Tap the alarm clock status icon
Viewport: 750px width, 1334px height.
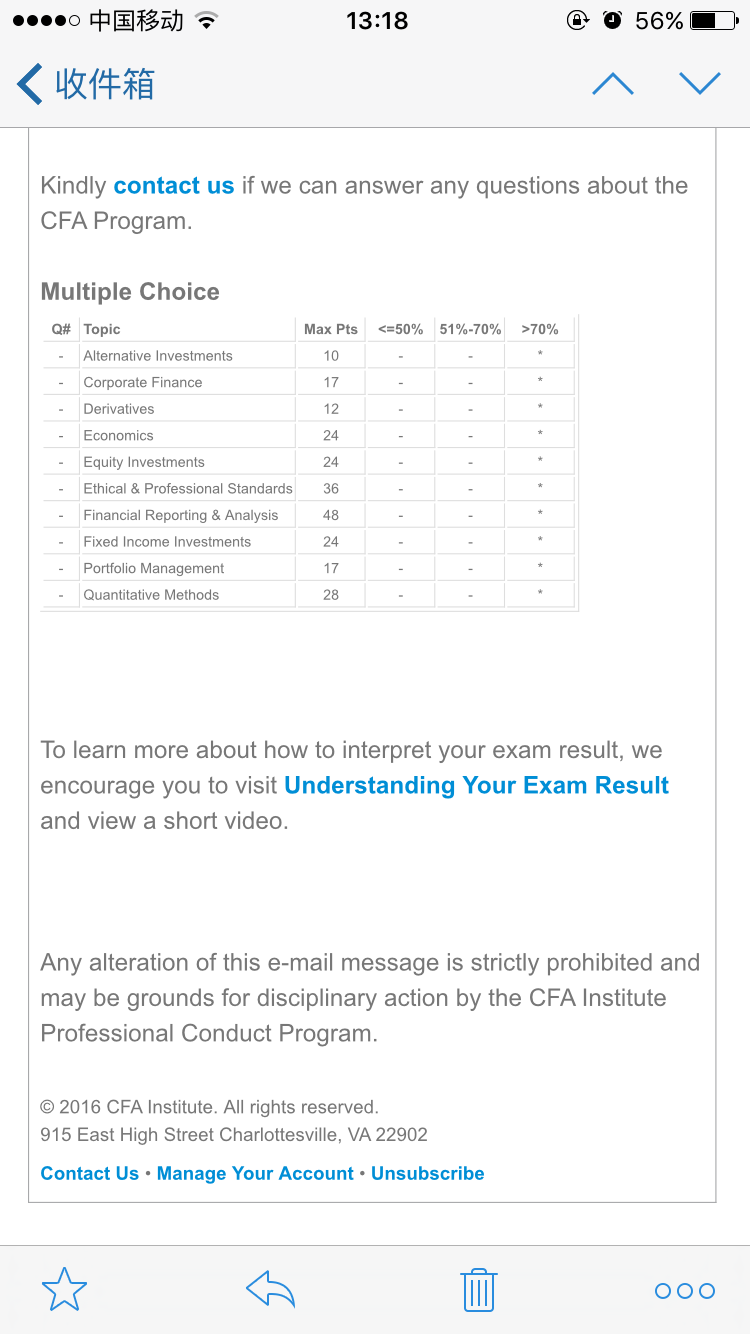coord(613,21)
